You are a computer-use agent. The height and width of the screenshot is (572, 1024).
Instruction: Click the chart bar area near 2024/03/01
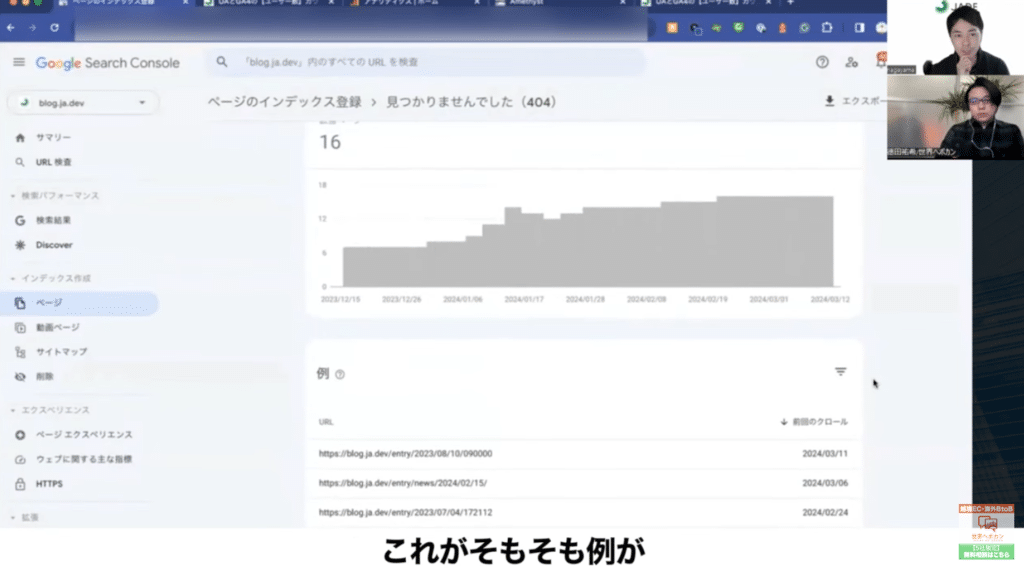[769, 242]
